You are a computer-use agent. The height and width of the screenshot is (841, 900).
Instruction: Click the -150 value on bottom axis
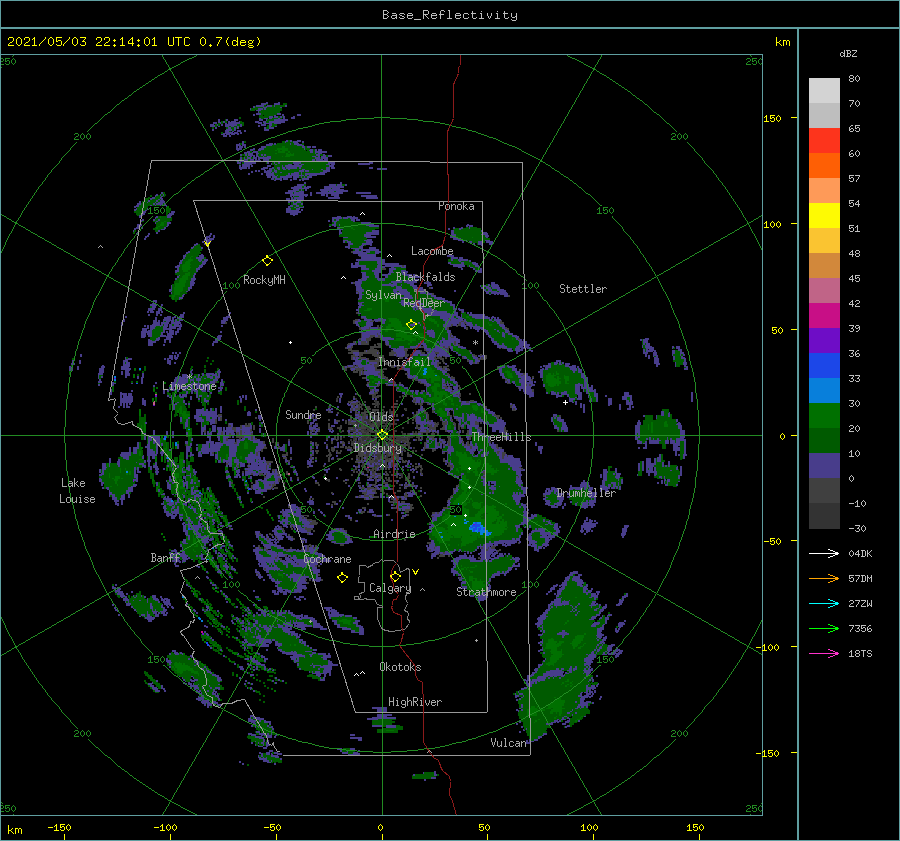pyautogui.click(x=59, y=827)
